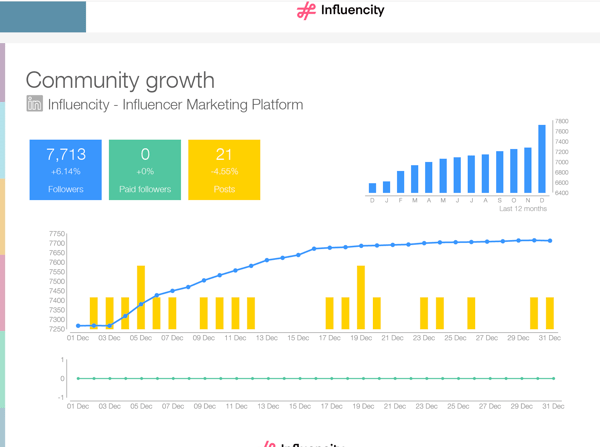Select the yellow Posts card showing 21
The image size is (600, 447).
click(224, 169)
